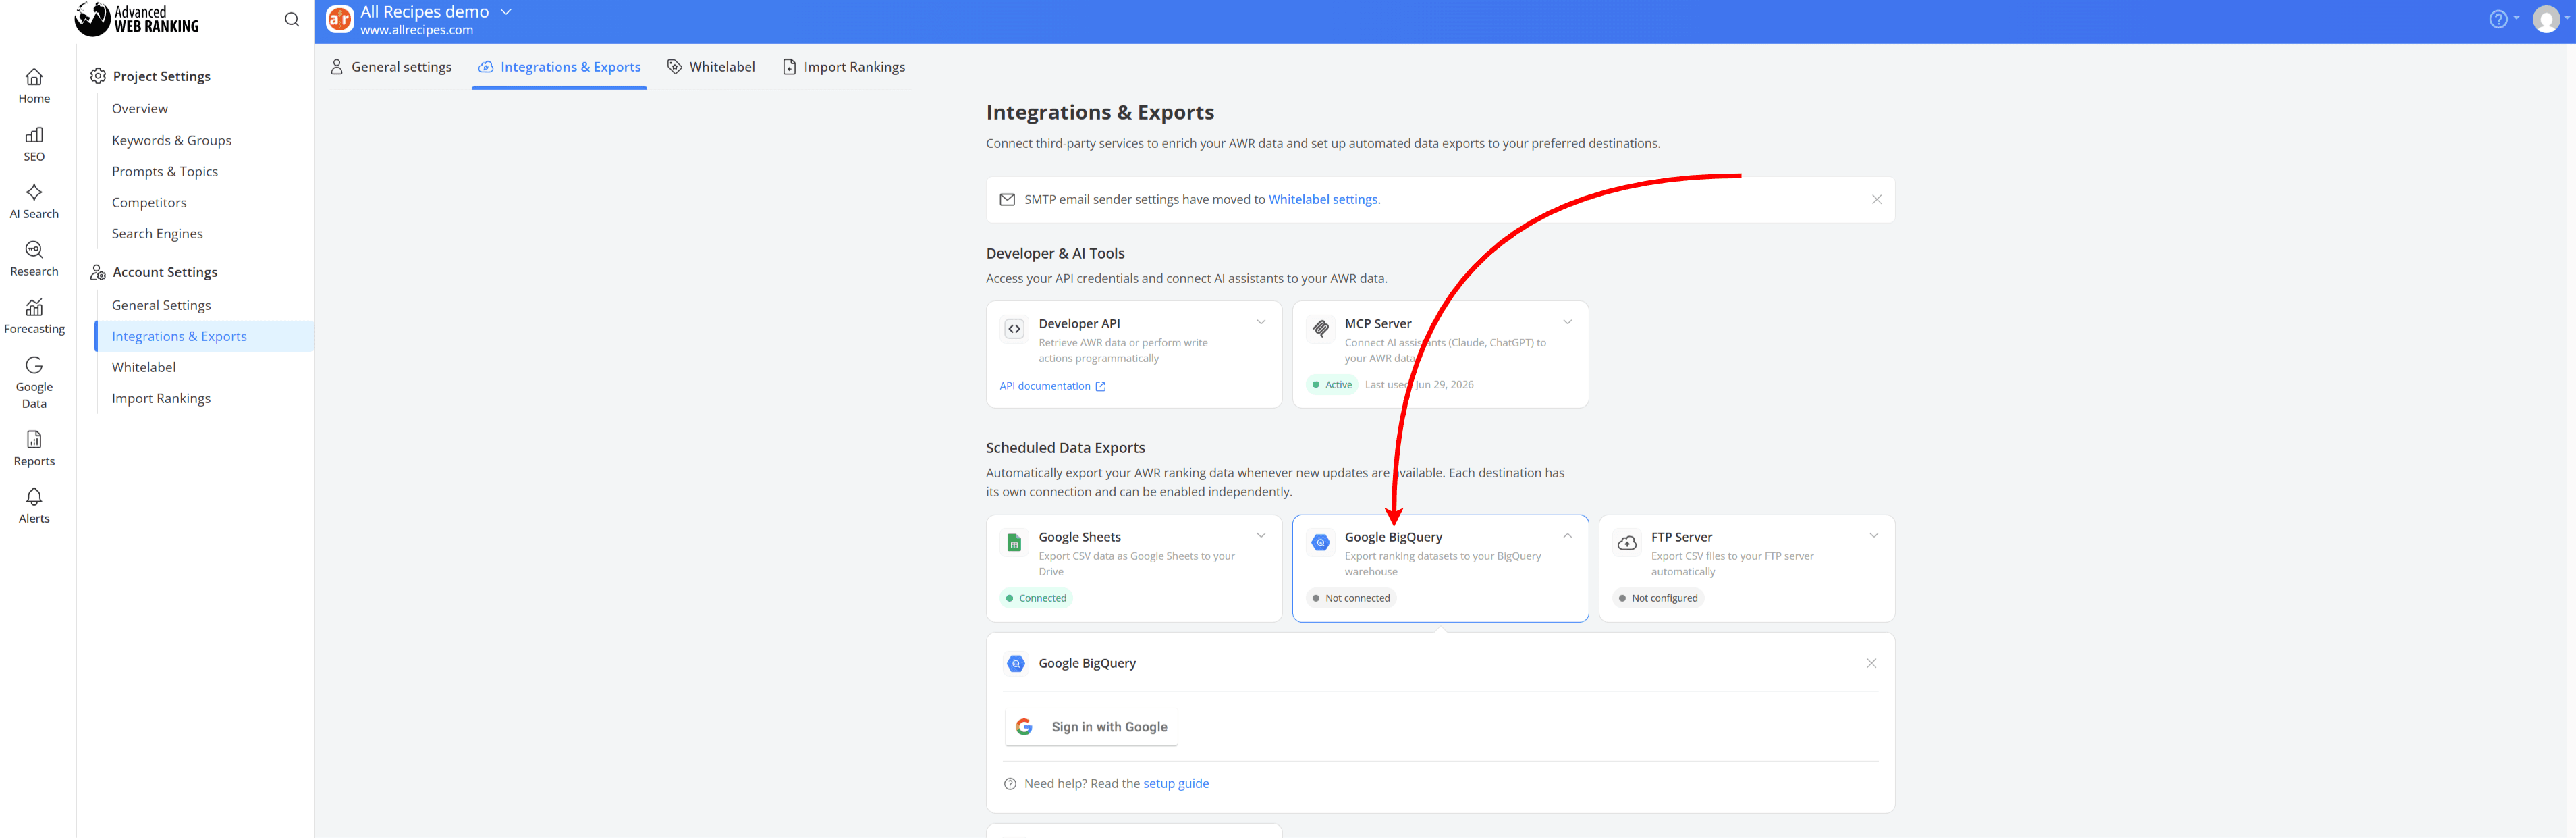Screen dimensions: 2576x838
Task: Open Keywords & Groups in sidebar
Action: pos(171,141)
